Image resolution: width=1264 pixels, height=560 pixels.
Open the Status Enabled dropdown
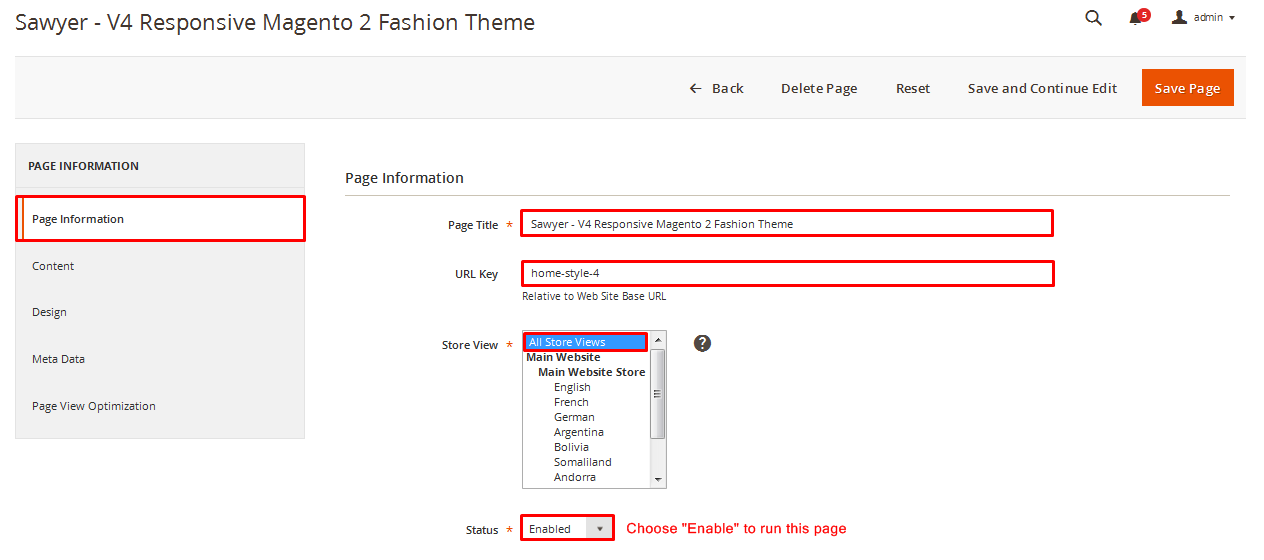(x=567, y=528)
